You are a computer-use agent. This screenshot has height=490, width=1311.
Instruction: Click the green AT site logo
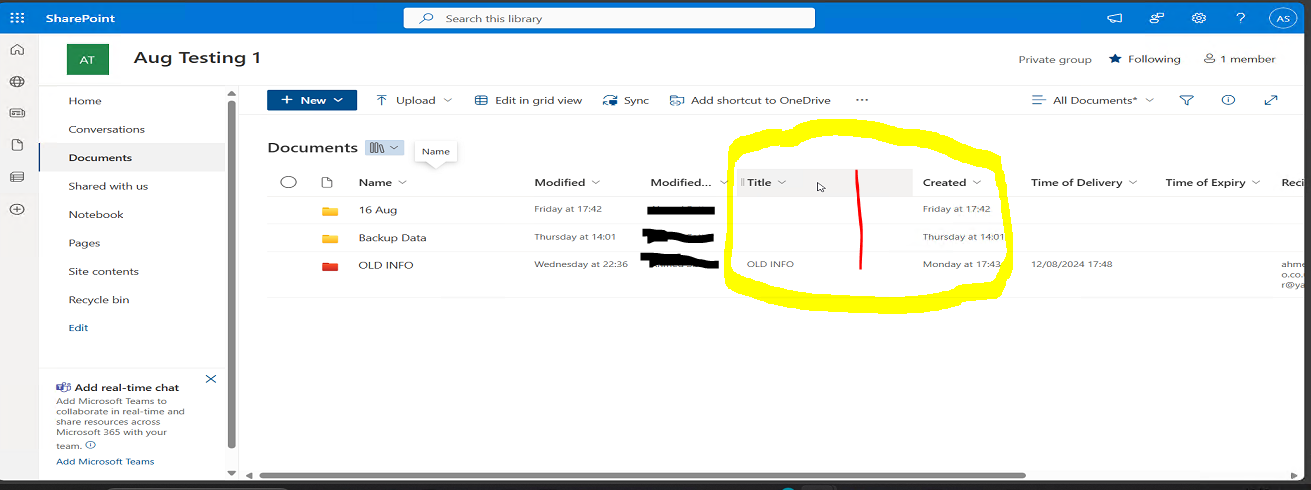click(88, 60)
